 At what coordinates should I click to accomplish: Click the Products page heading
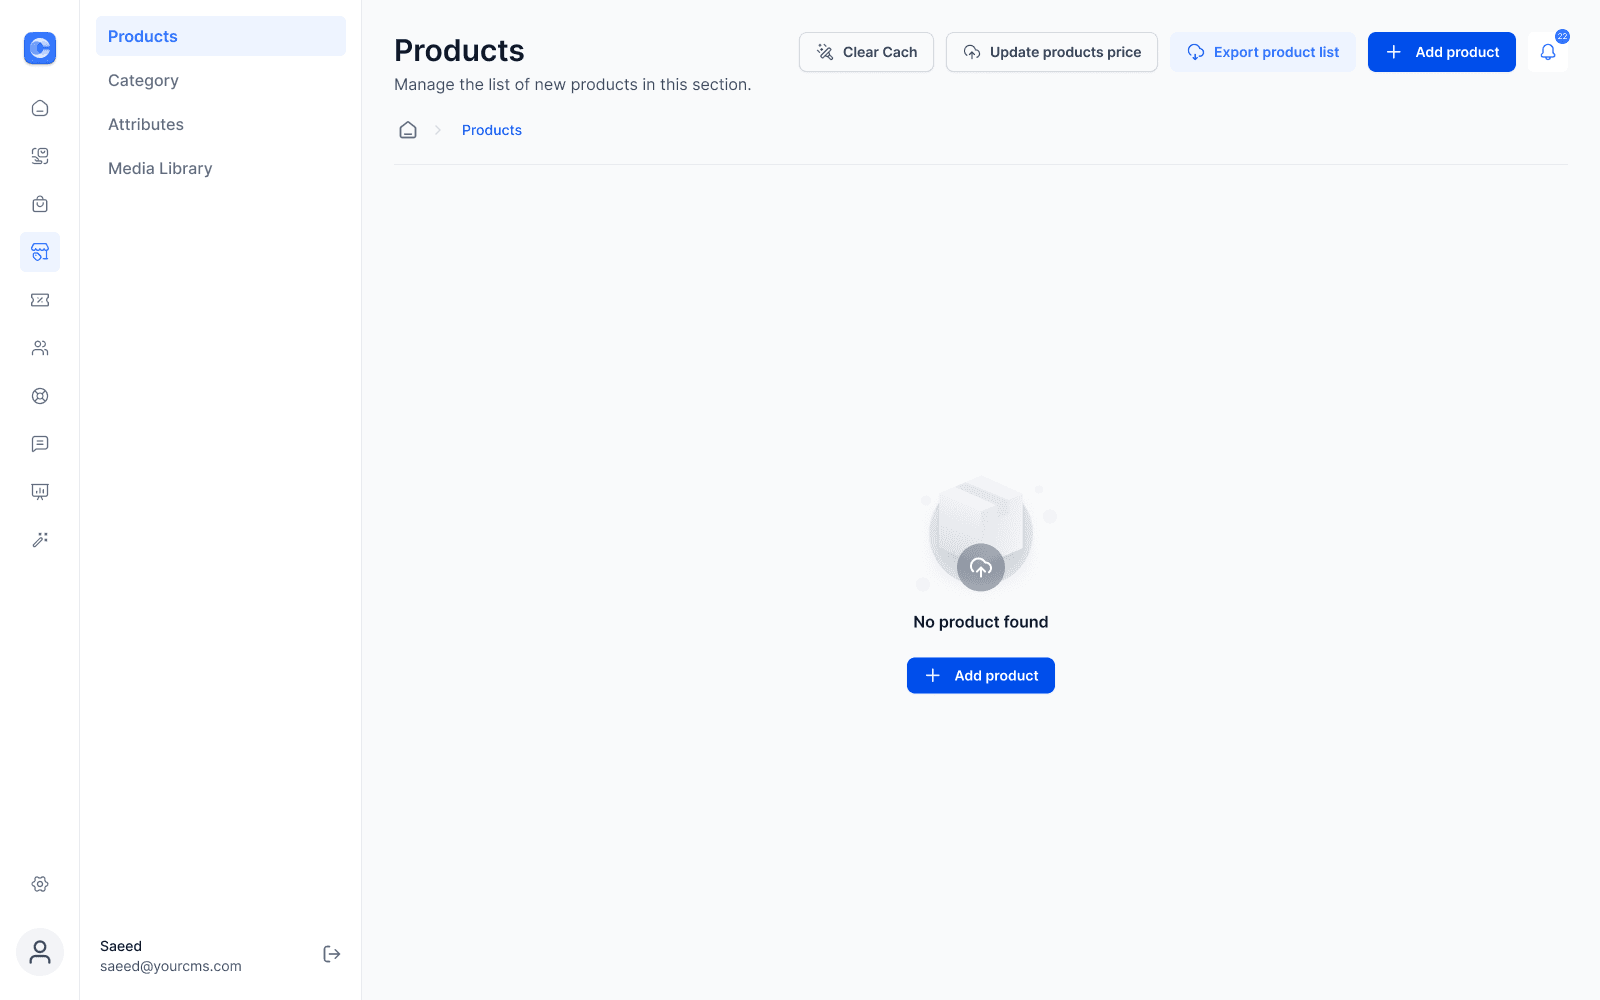coord(459,51)
